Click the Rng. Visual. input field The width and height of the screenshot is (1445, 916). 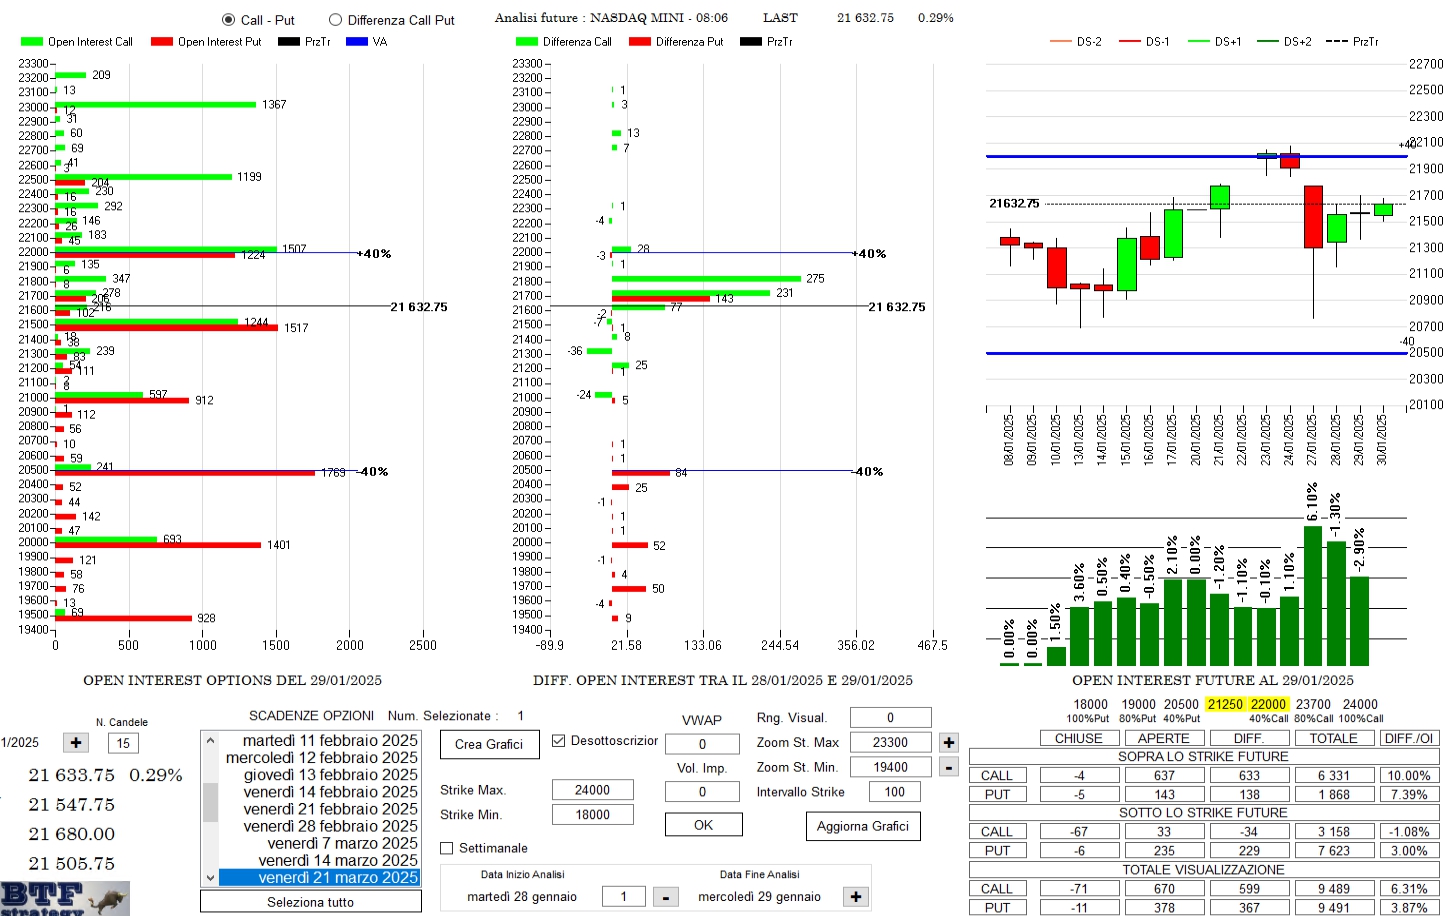coord(890,717)
